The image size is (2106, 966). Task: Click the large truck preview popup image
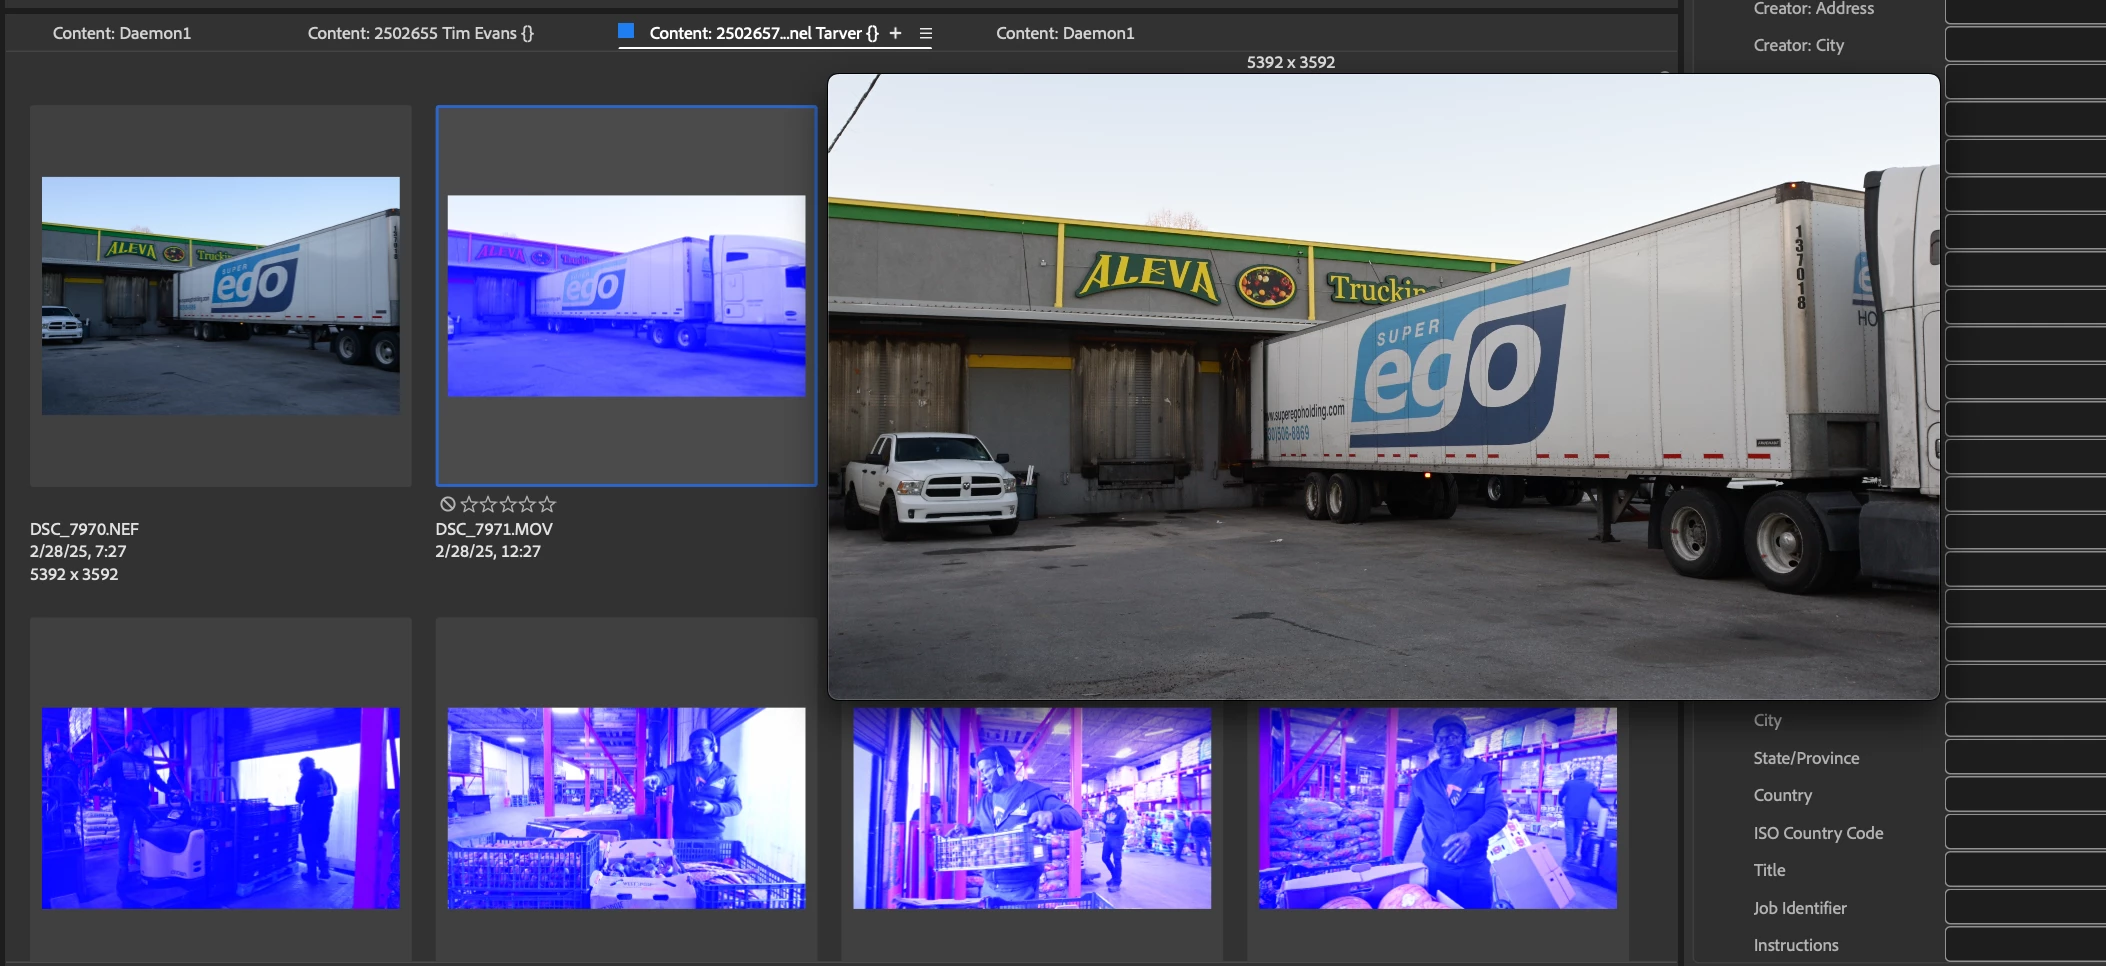click(1384, 386)
